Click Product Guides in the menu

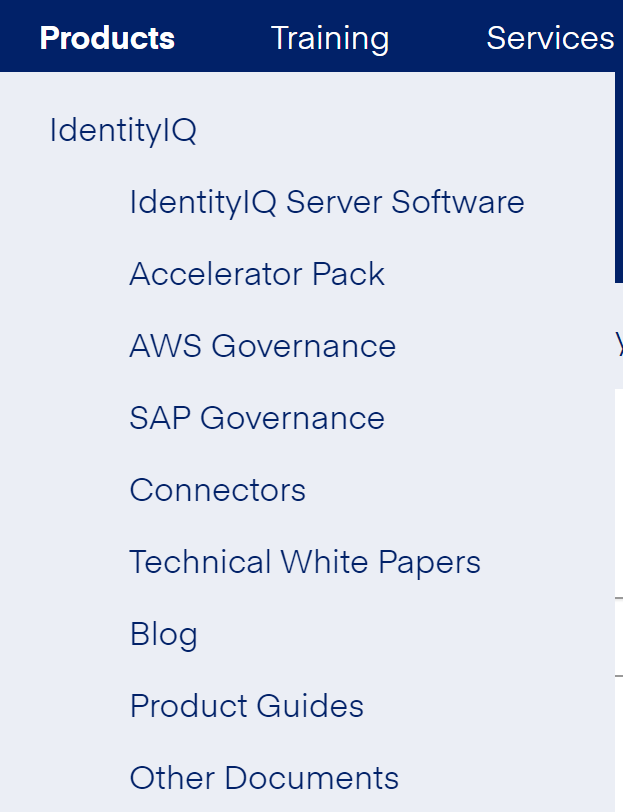point(246,705)
